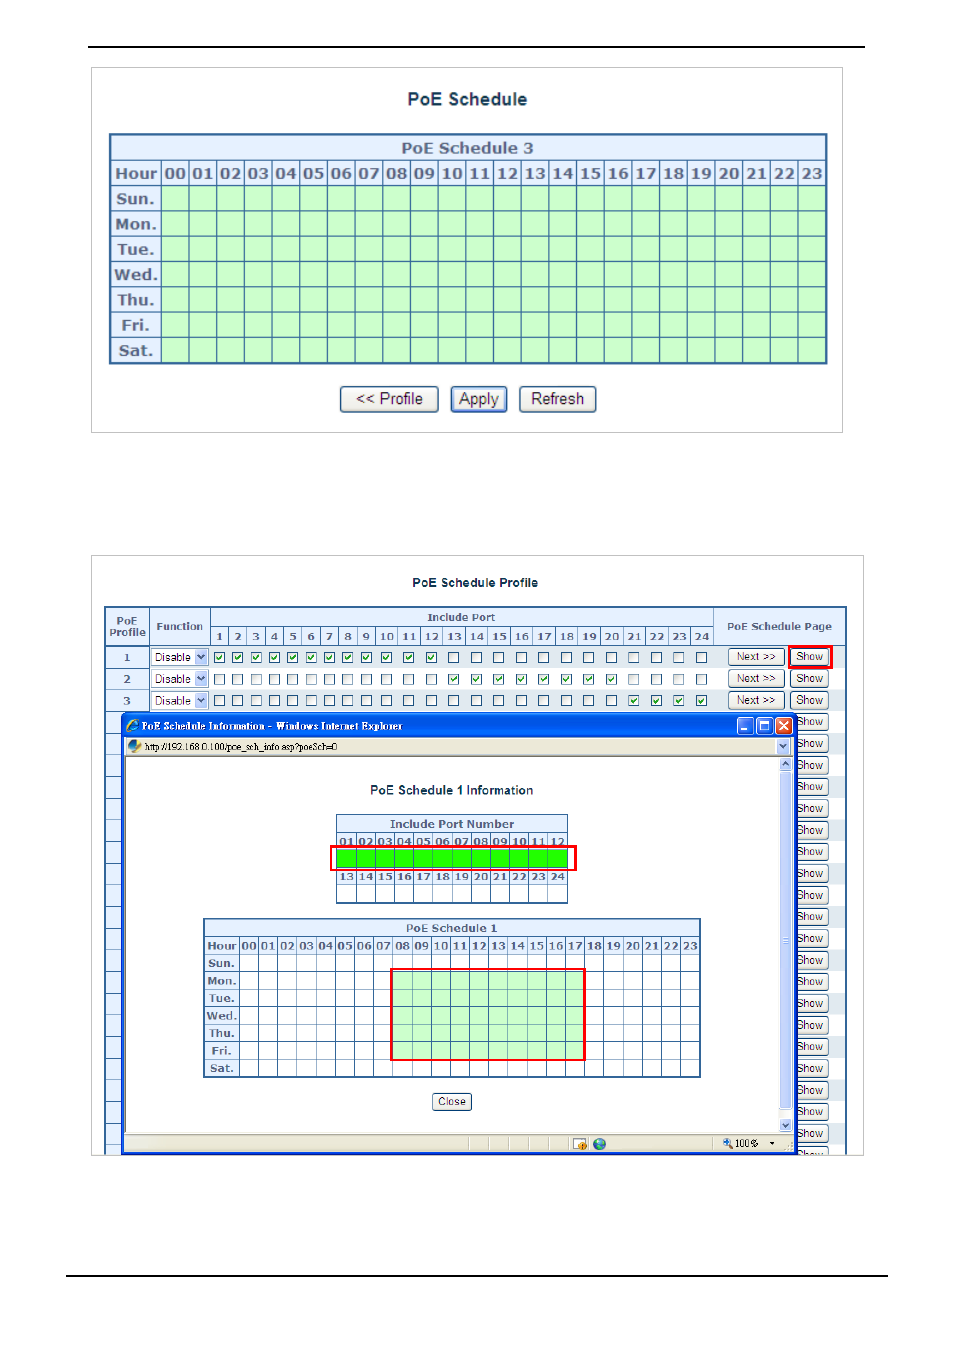Click Next >> for PoE Profile 1
The width and height of the screenshot is (954, 1350).
(x=756, y=657)
